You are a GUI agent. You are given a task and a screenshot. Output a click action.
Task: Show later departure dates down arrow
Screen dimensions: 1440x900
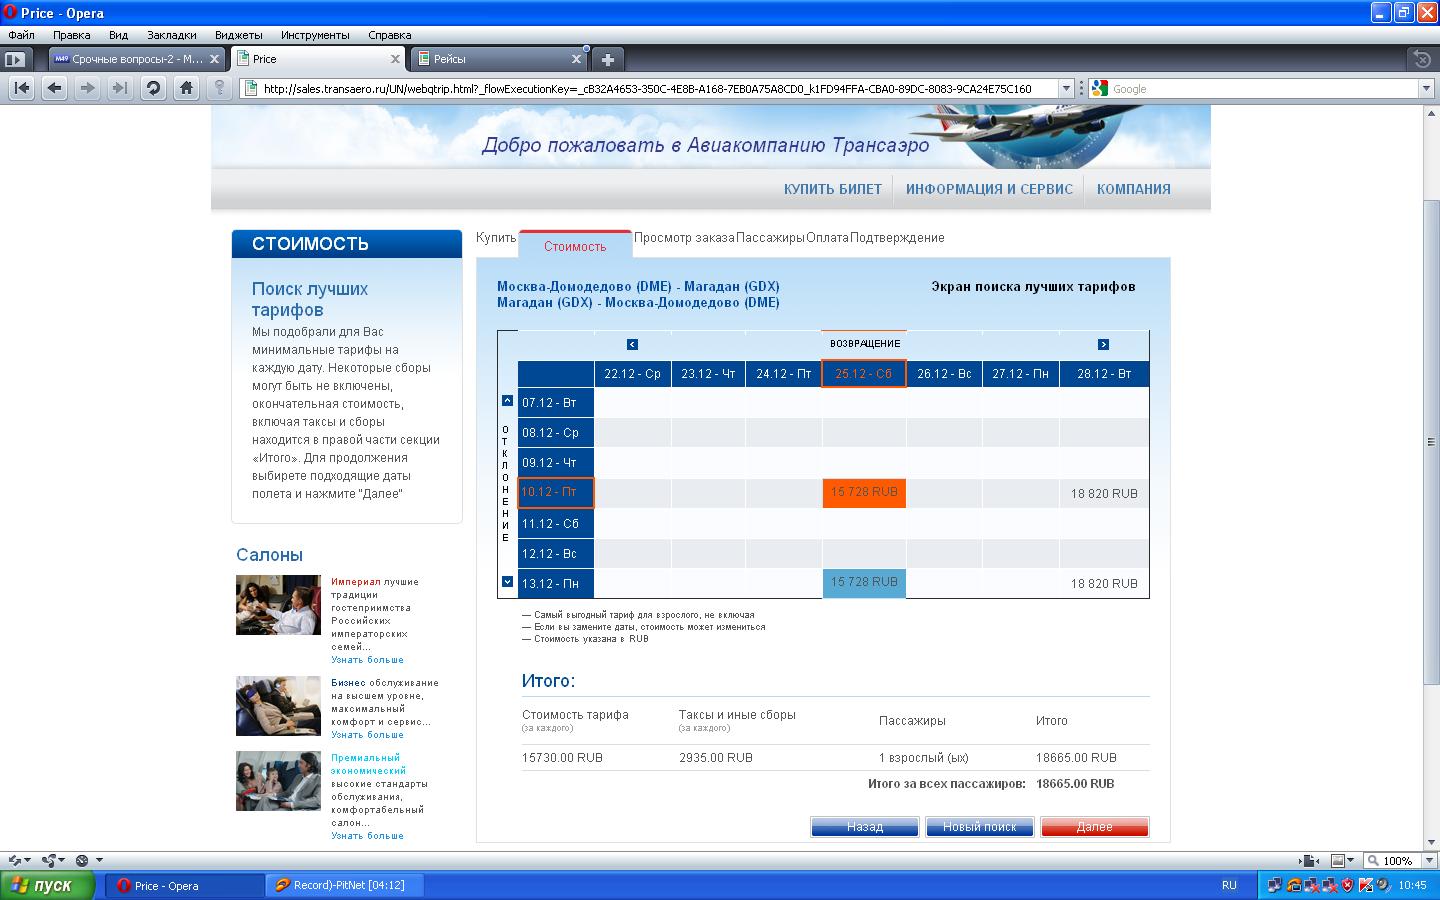tap(507, 582)
